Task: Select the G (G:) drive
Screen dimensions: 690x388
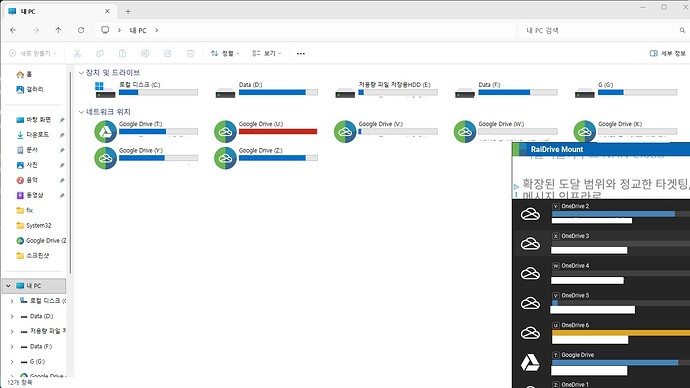Action: (x=626, y=89)
